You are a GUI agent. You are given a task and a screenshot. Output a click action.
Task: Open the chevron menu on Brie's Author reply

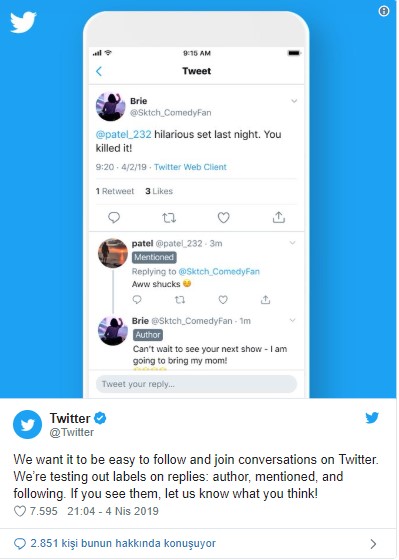click(x=292, y=320)
